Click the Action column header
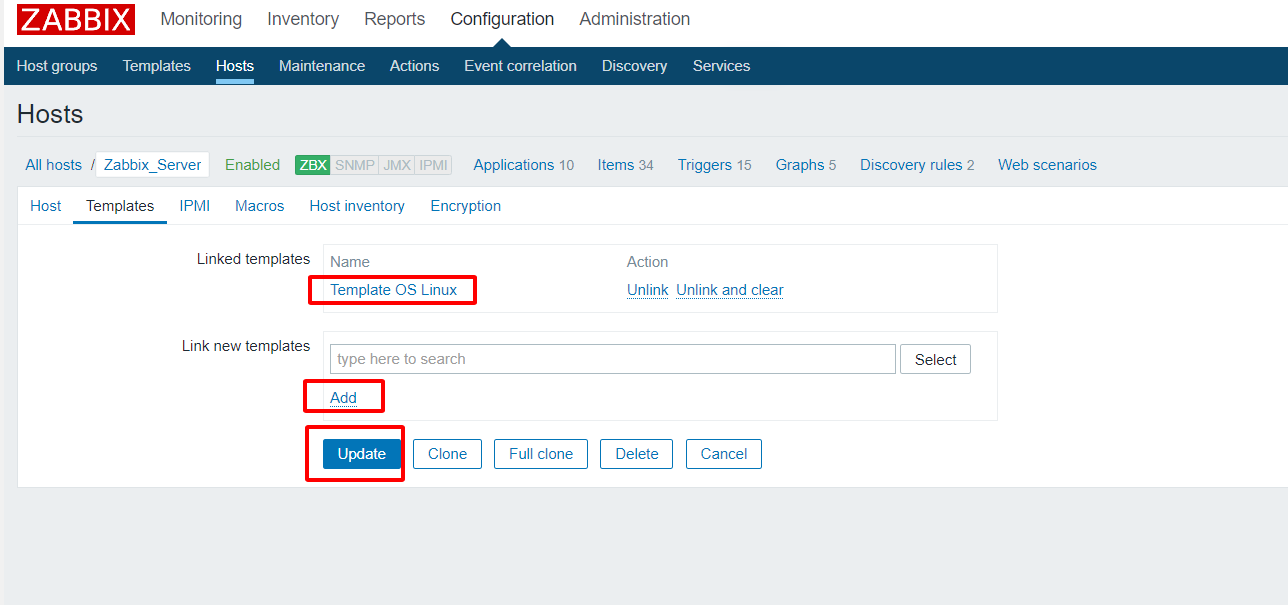 coord(648,262)
